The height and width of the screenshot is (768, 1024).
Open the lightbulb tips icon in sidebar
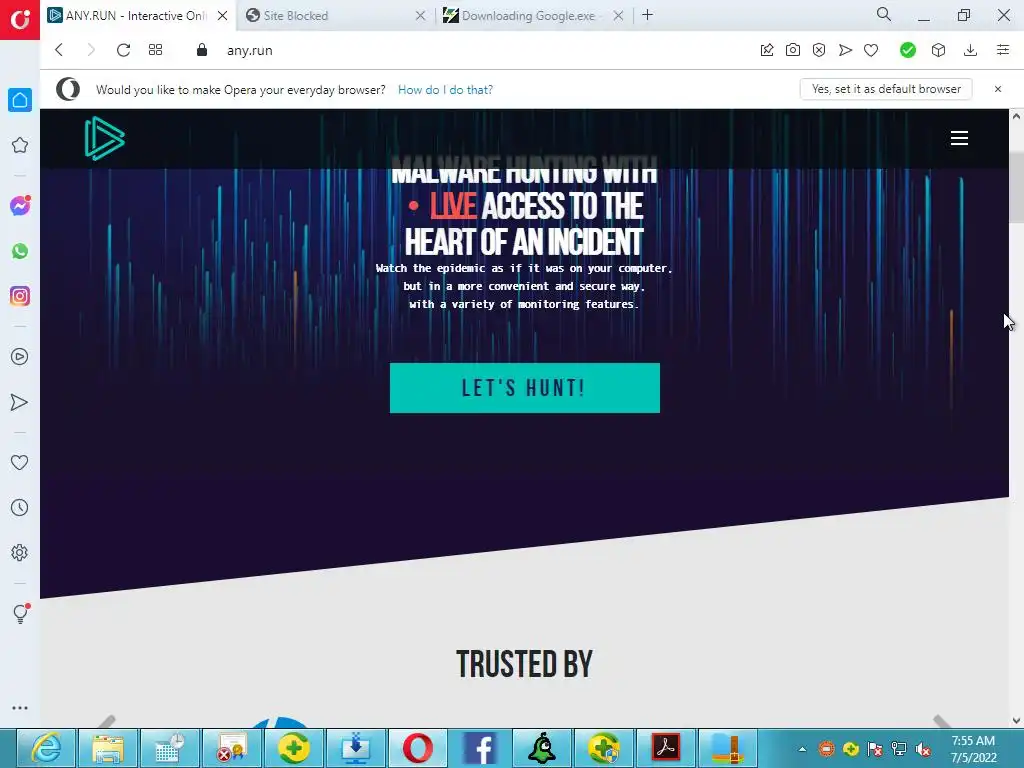(20, 613)
